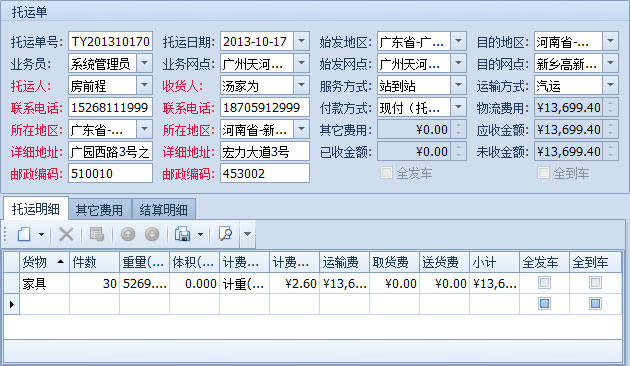Switch to the 结算明细 tab

pyautogui.click(x=164, y=210)
